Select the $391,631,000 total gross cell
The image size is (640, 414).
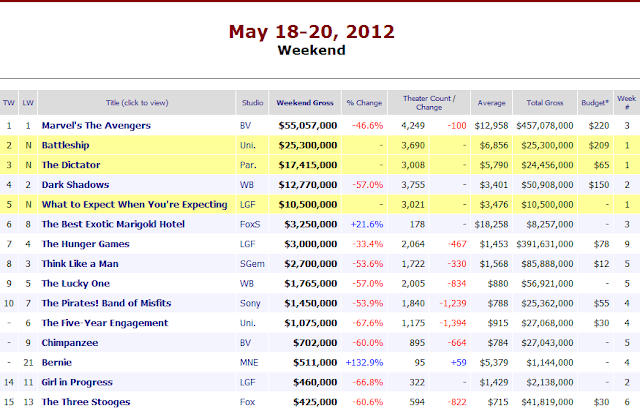(545, 244)
